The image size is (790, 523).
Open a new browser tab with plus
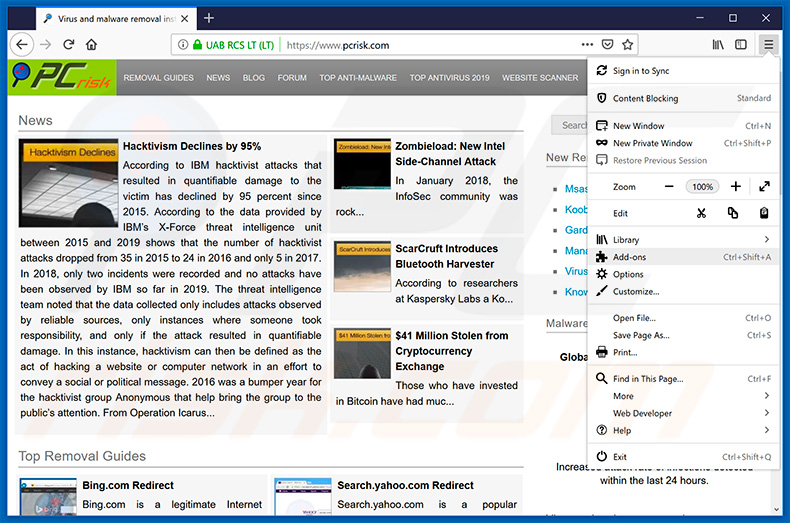209,18
